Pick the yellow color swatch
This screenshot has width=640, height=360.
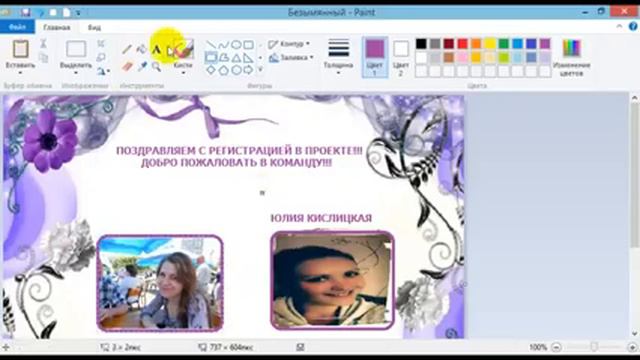(x=490, y=43)
